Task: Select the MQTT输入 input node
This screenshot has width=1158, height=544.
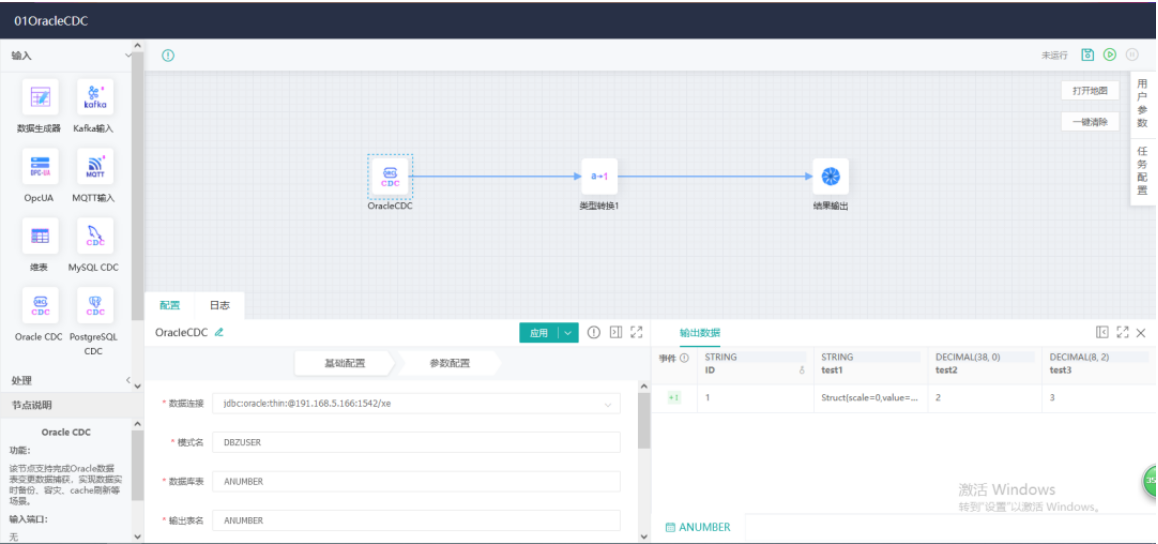Action: tap(95, 167)
